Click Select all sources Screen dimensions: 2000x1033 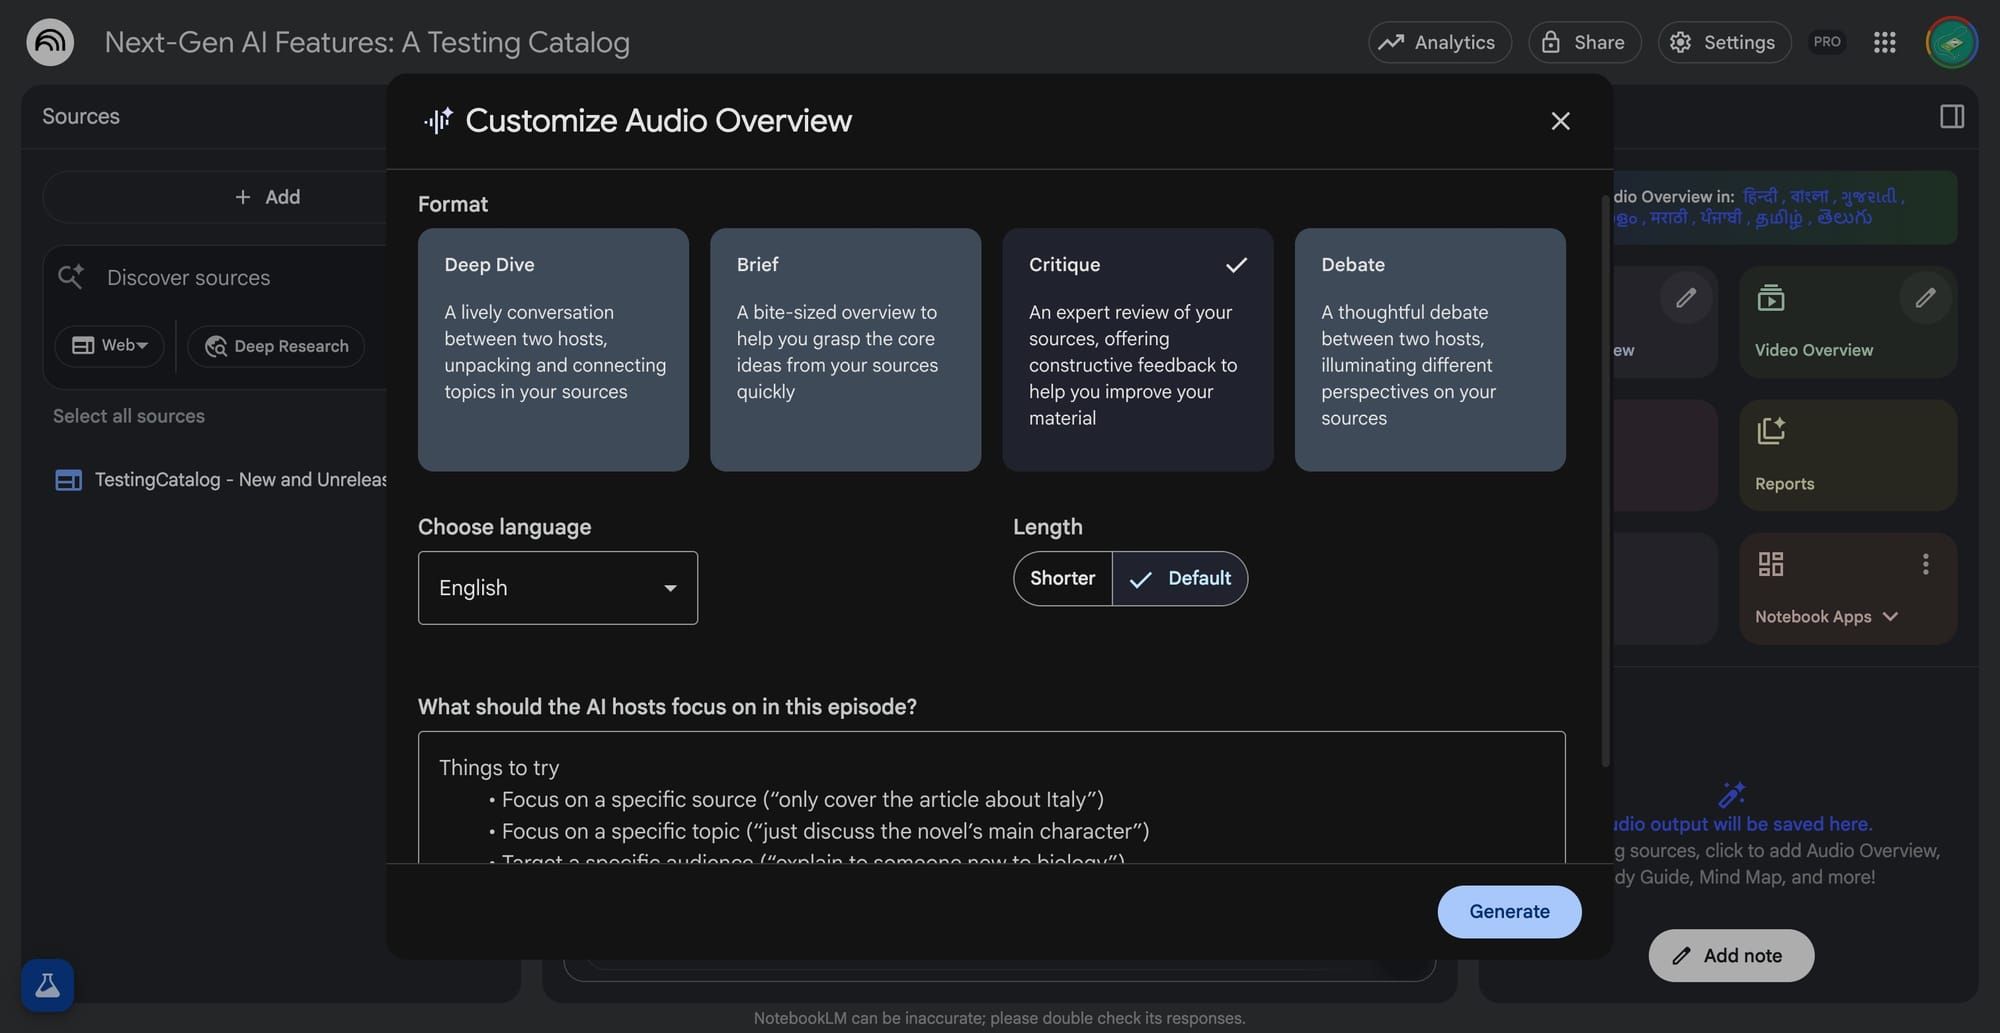click(129, 416)
